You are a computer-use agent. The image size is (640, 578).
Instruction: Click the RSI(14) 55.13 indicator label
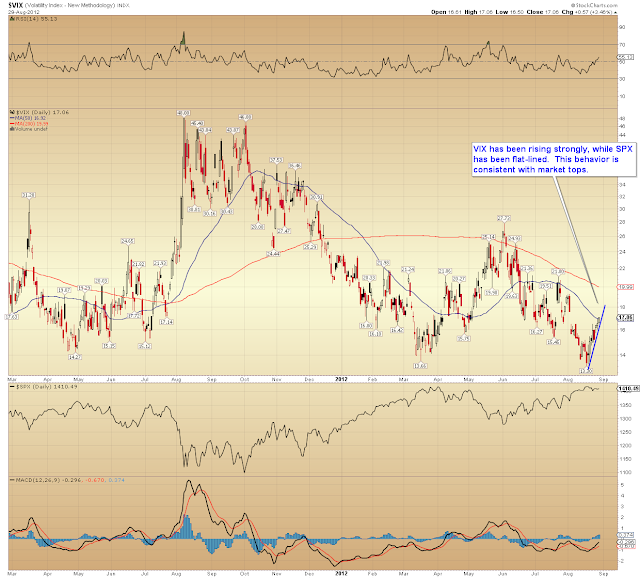coord(36,19)
